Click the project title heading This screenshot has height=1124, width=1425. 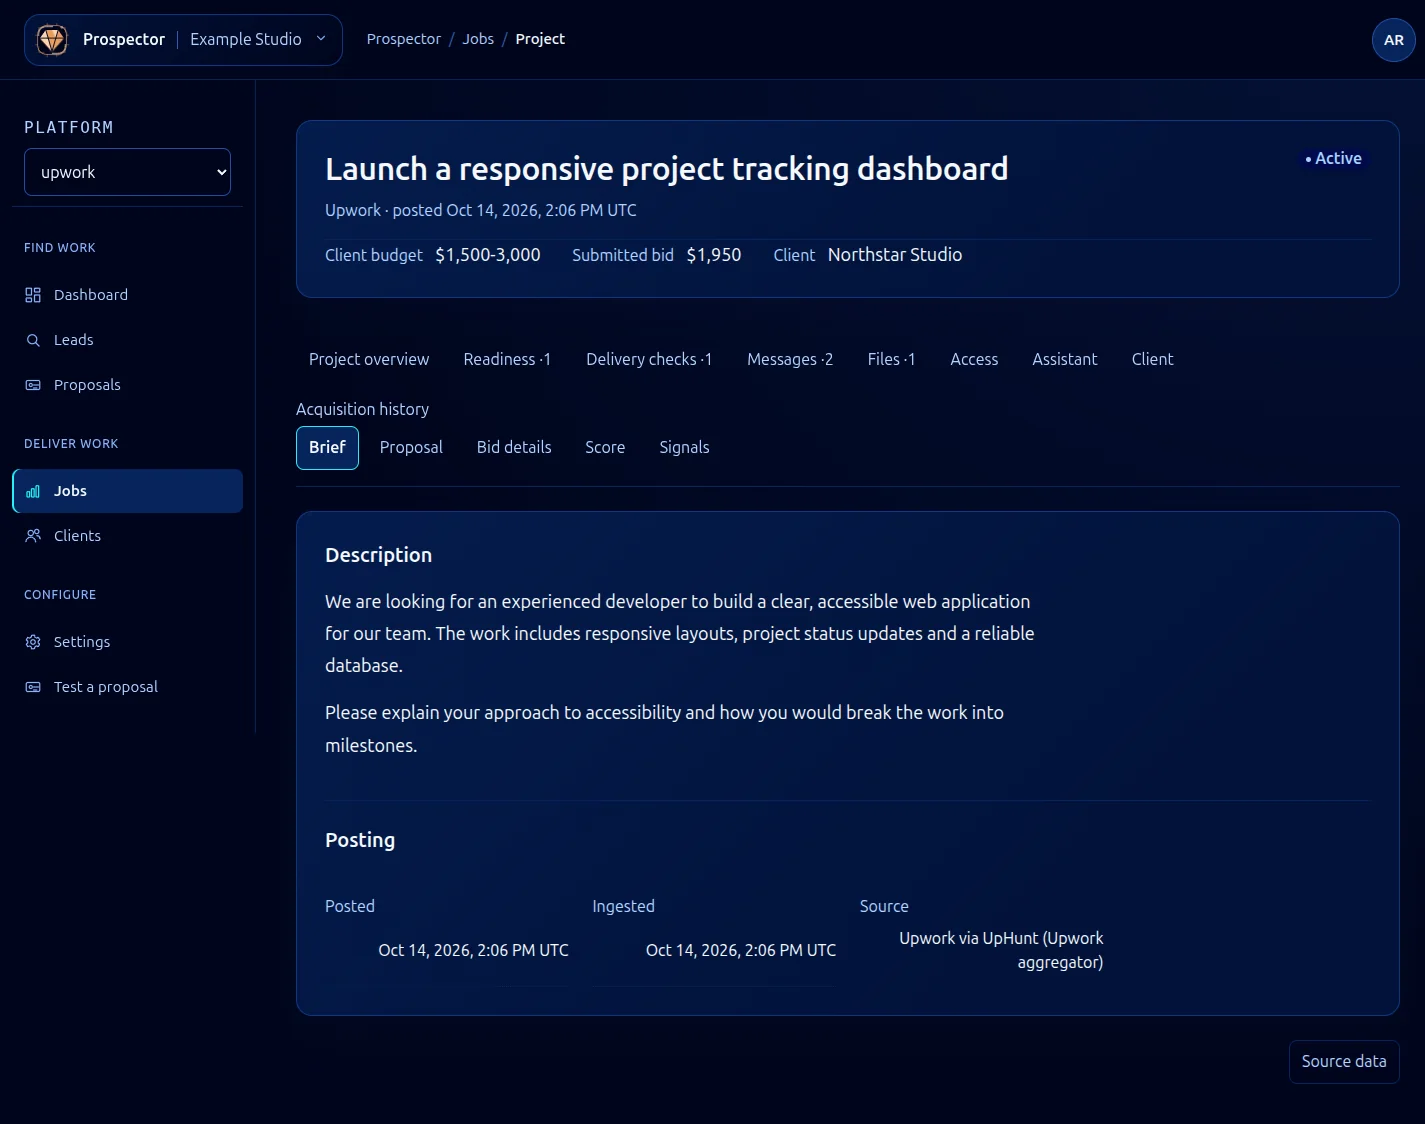click(666, 169)
